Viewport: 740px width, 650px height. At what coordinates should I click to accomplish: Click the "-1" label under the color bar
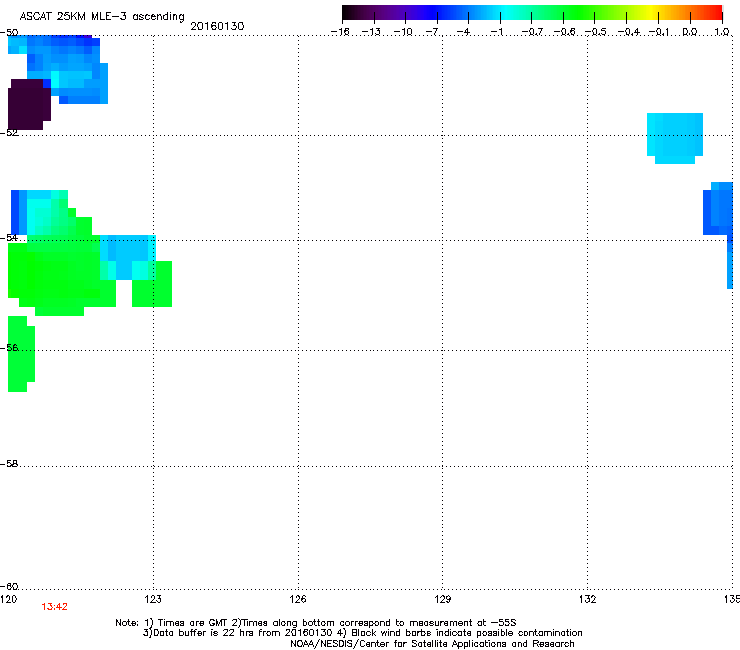point(496,32)
